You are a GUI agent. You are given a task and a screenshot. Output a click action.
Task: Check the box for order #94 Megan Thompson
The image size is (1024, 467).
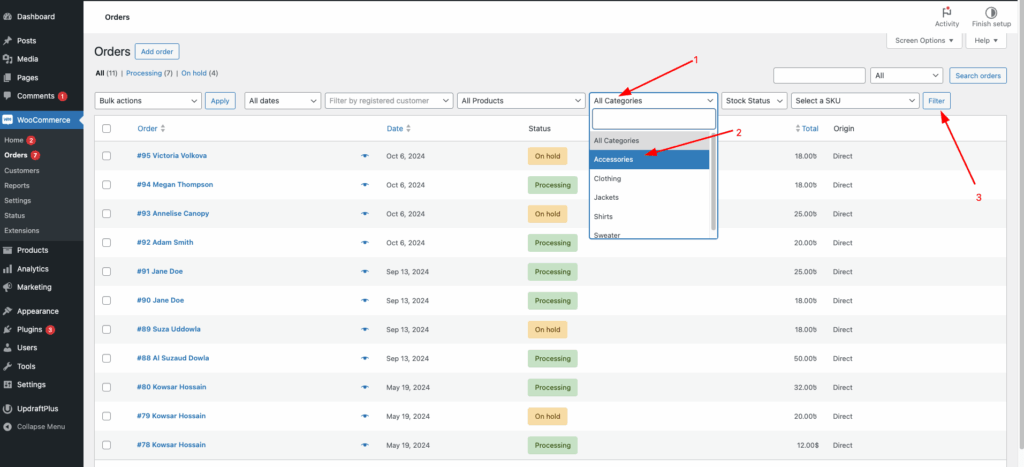tap(106, 185)
